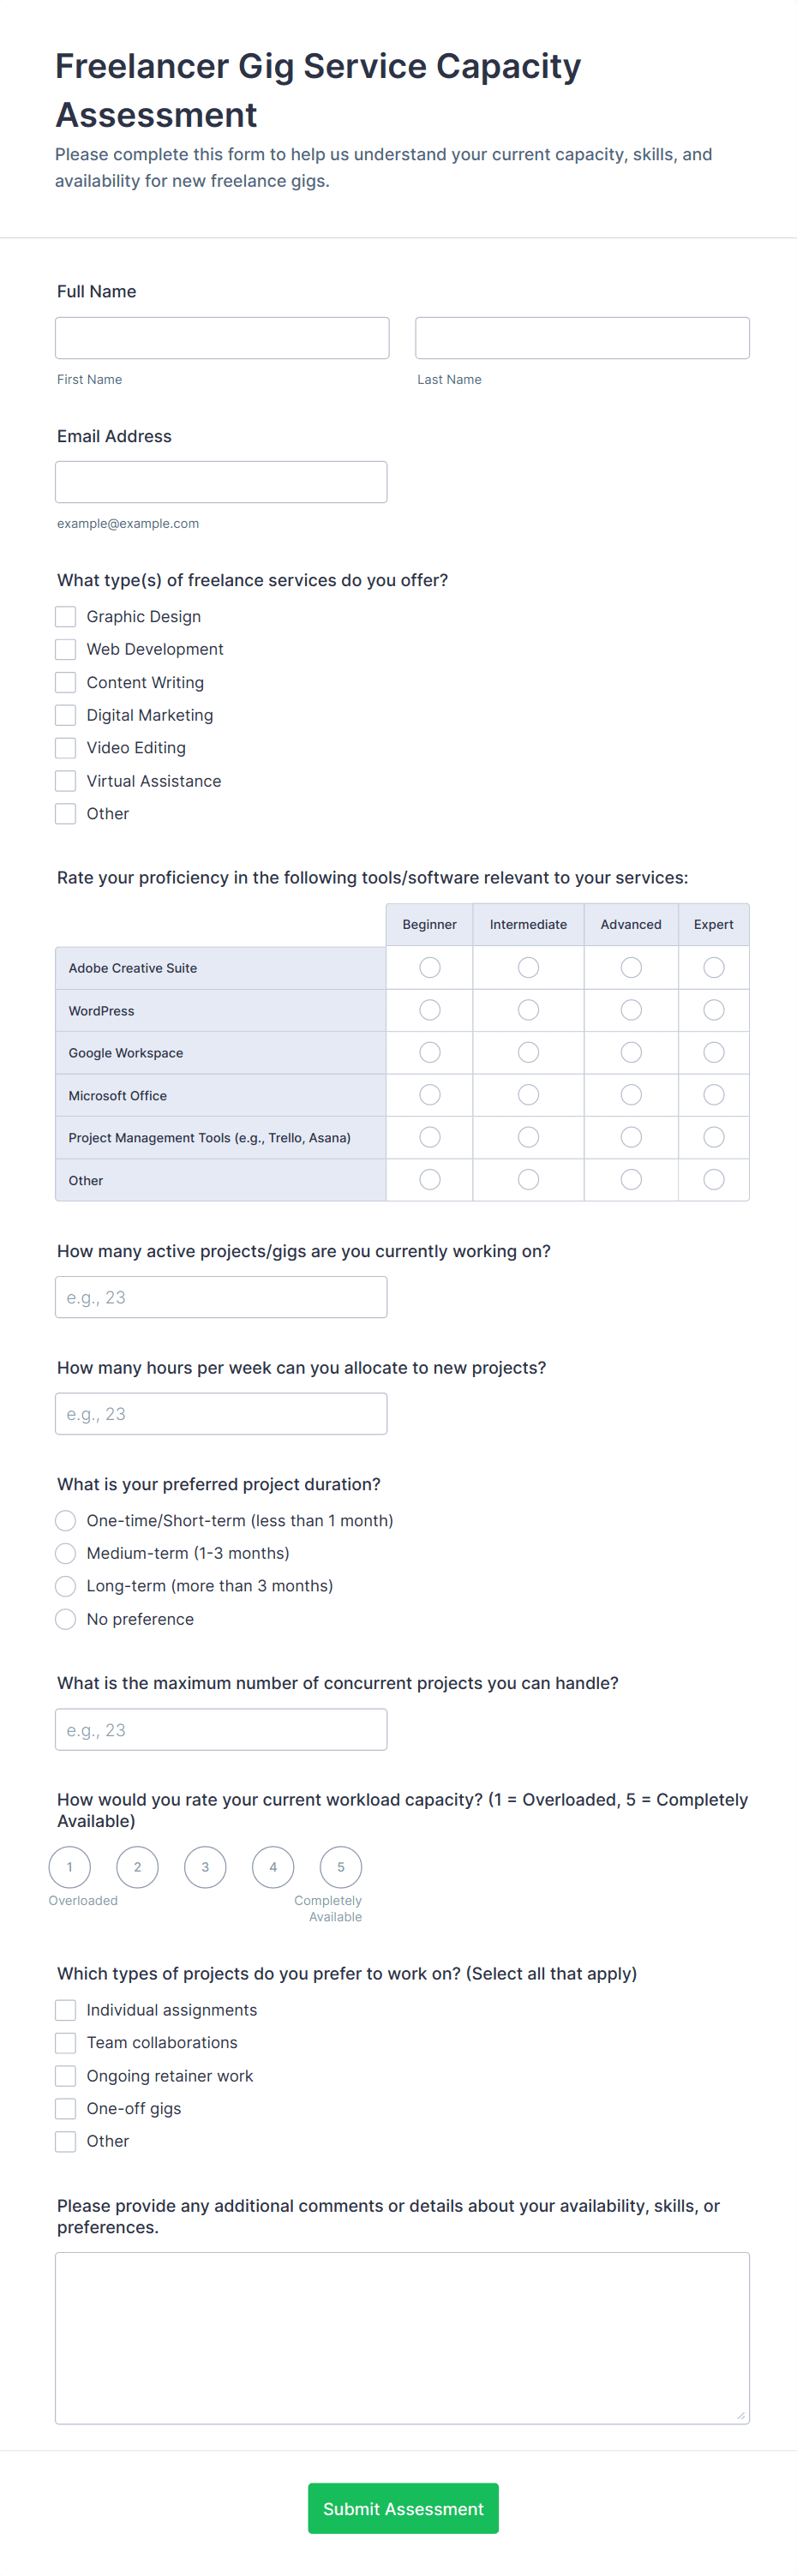The height and width of the screenshot is (2576, 797).
Task: Check the Graphic Design service option
Action: [x=66, y=617]
